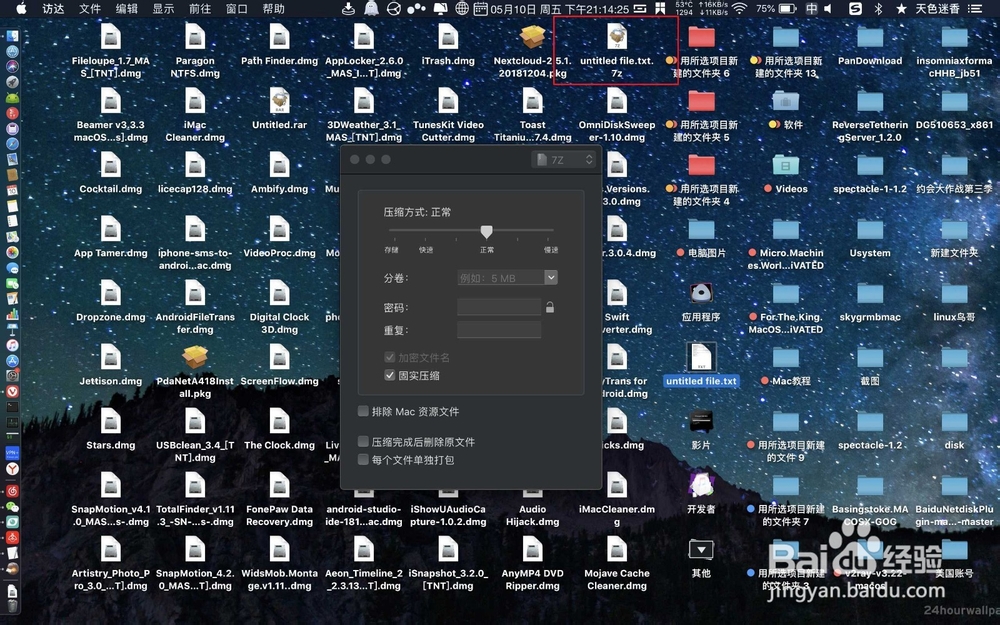This screenshot has height=625, width=1000.
Task: Click the volume speaker icon in menu bar
Action: (828, 8)
